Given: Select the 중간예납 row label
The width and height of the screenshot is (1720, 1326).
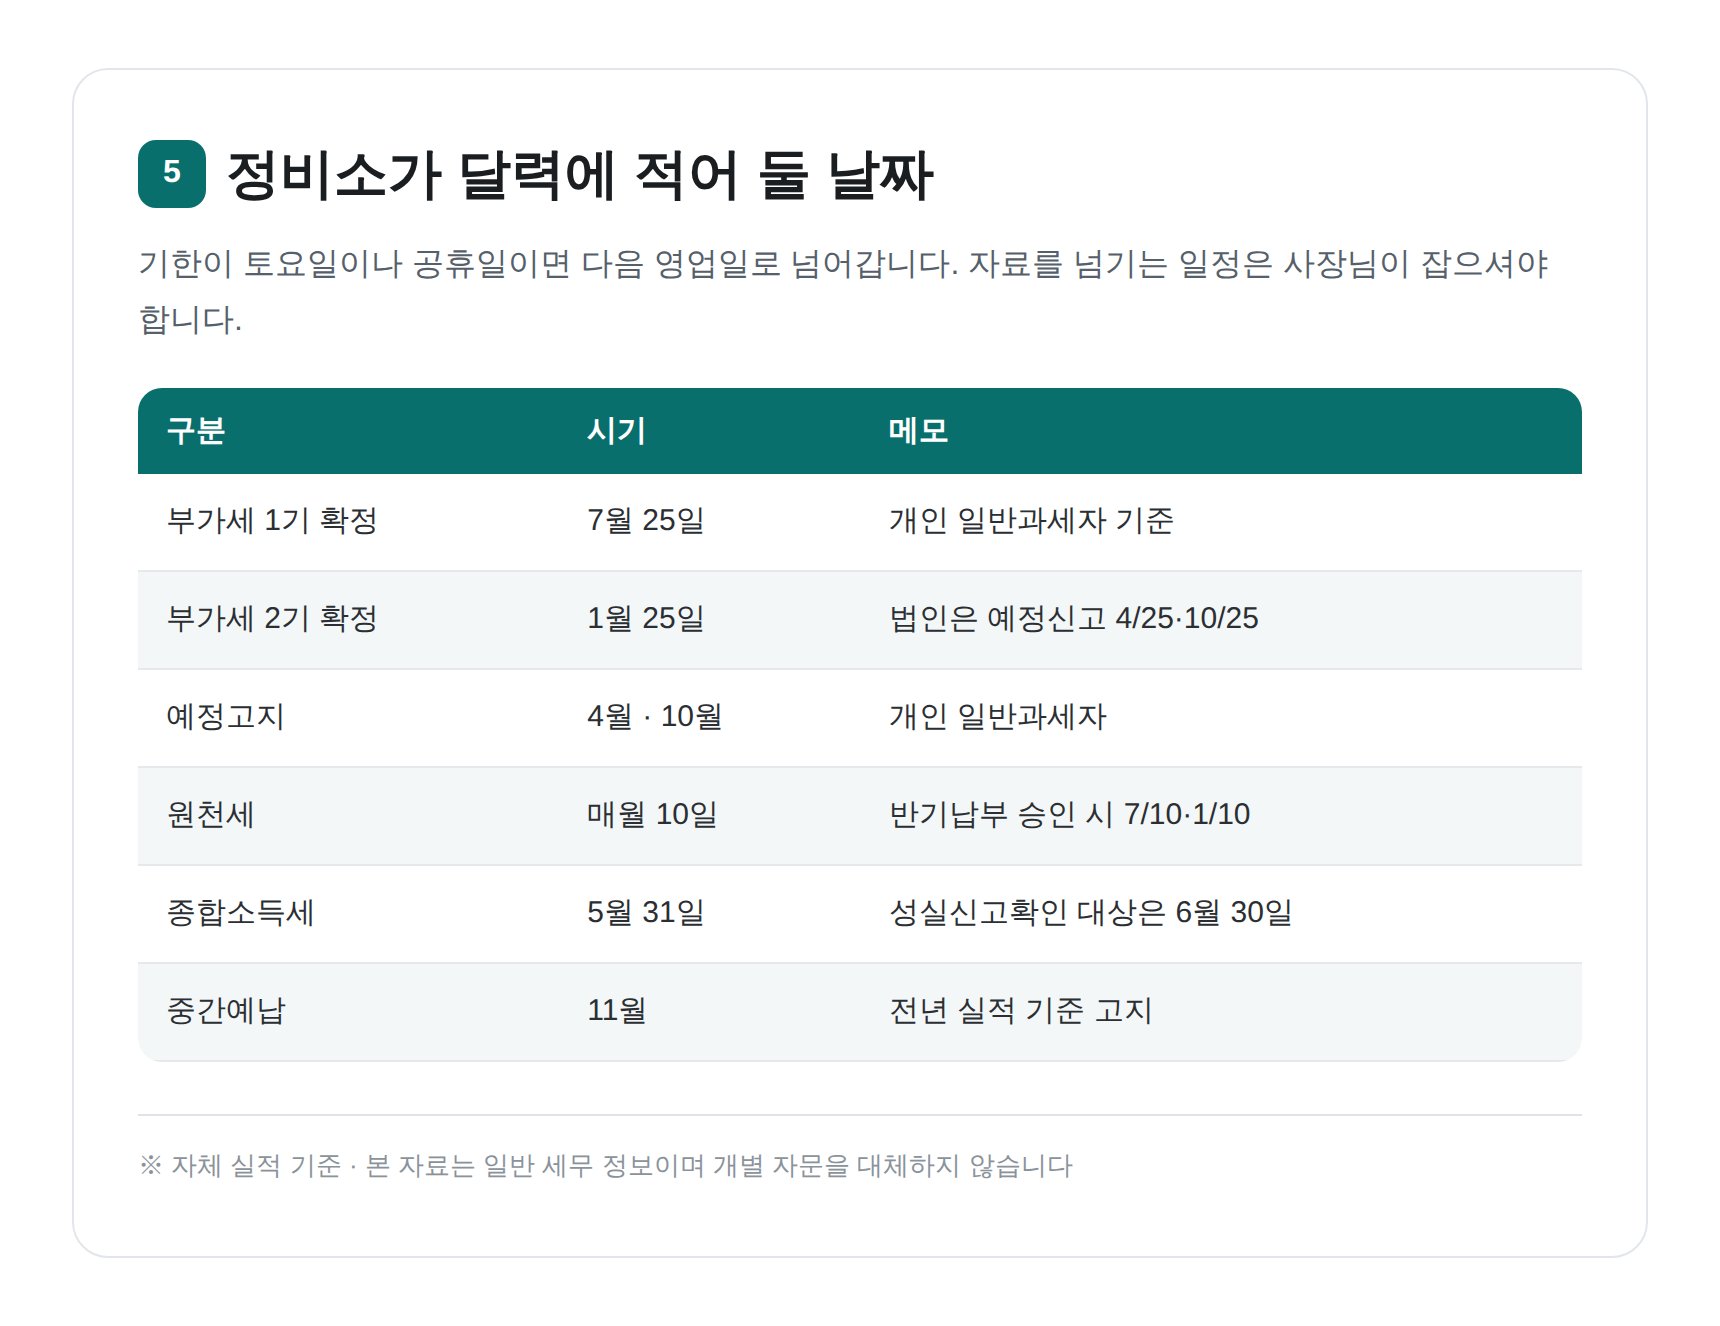Looking at the screenshot, I should coord(226,1011).
